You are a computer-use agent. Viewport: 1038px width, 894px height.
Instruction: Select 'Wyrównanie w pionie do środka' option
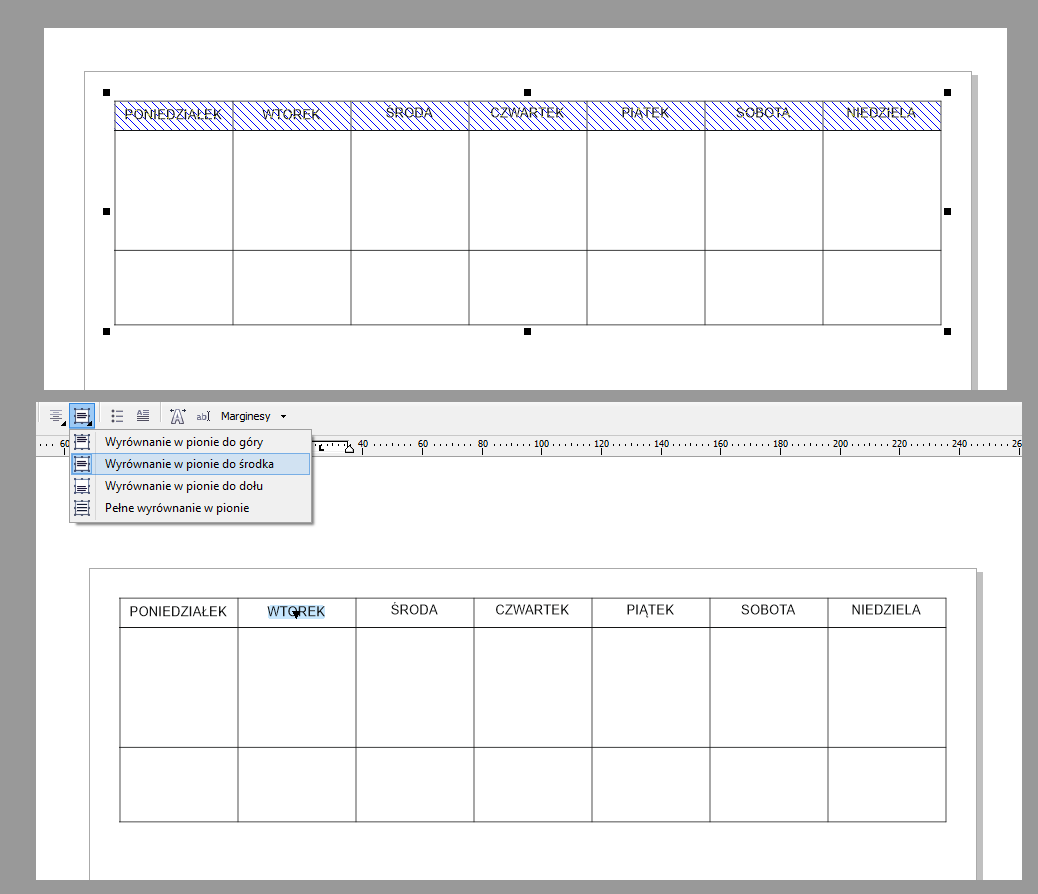pos(189,464)
